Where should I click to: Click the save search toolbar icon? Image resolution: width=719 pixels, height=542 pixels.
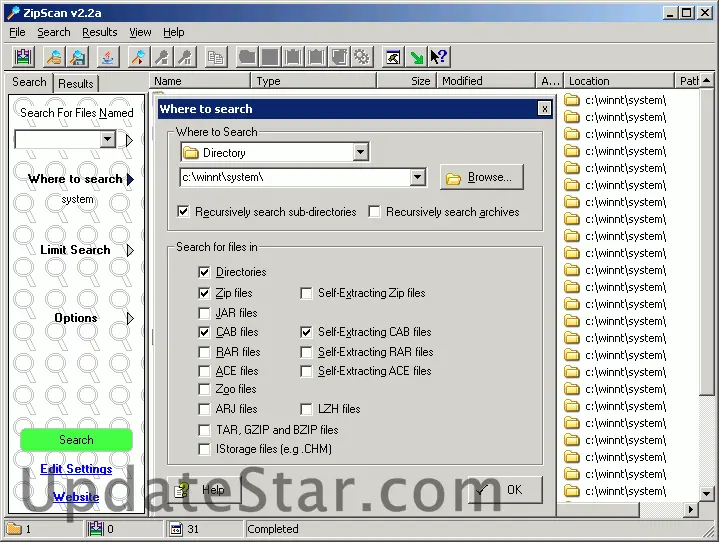(77, 57)
